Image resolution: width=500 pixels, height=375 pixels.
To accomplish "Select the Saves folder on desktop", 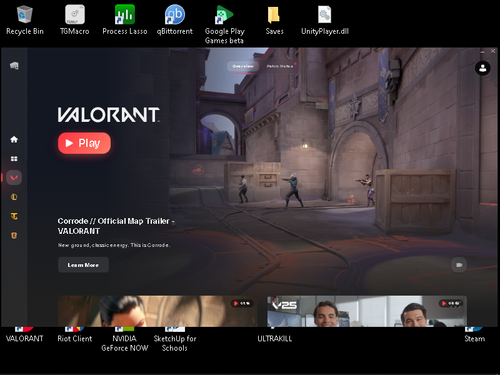I will coord(274,21).
